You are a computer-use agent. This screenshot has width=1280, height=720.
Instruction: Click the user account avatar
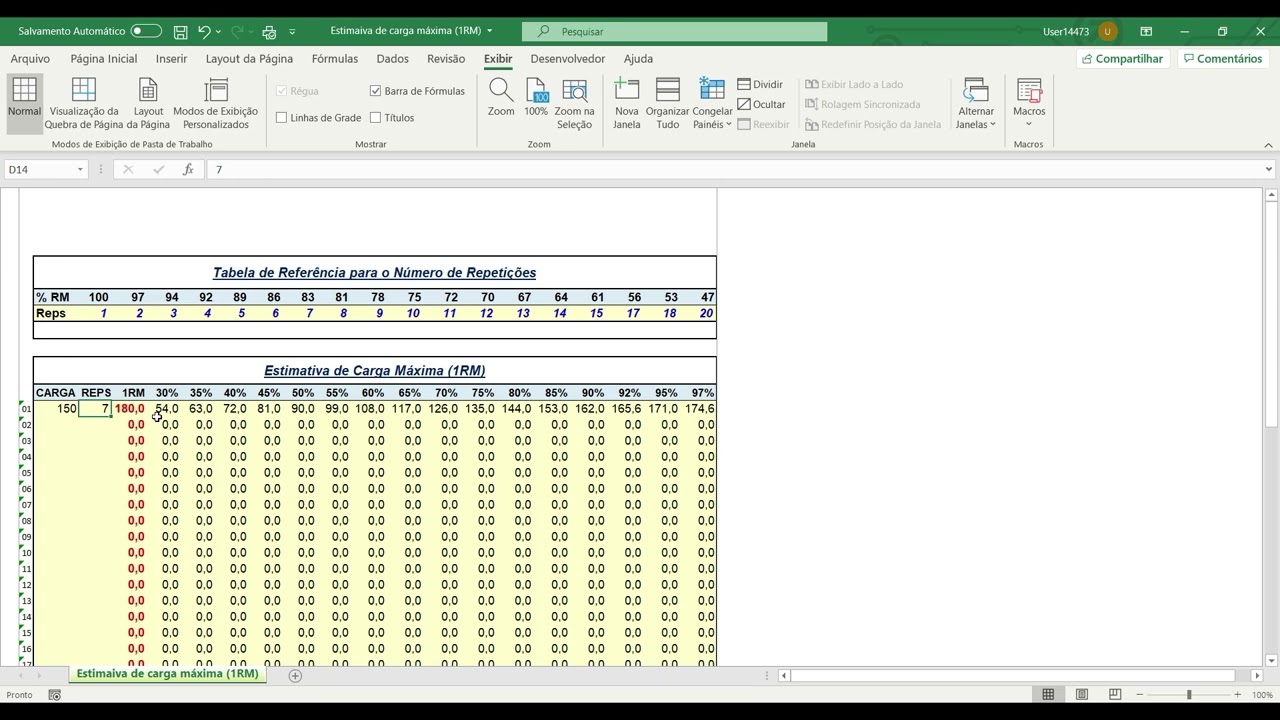tap(1107, 32)
